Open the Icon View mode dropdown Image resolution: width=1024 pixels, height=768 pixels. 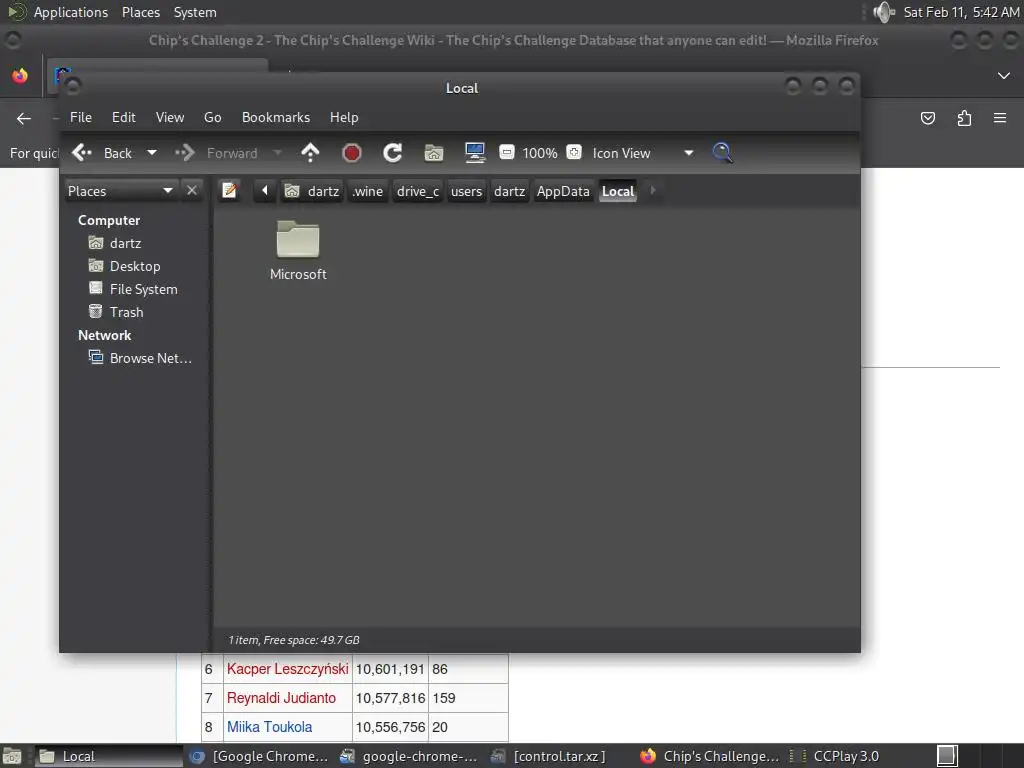(643, 153)
